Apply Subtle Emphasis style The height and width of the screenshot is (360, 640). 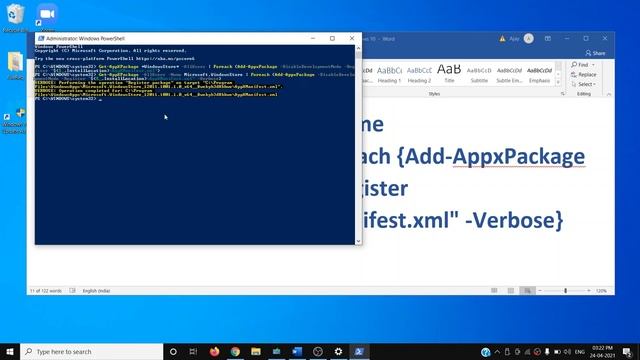[509, 74]
